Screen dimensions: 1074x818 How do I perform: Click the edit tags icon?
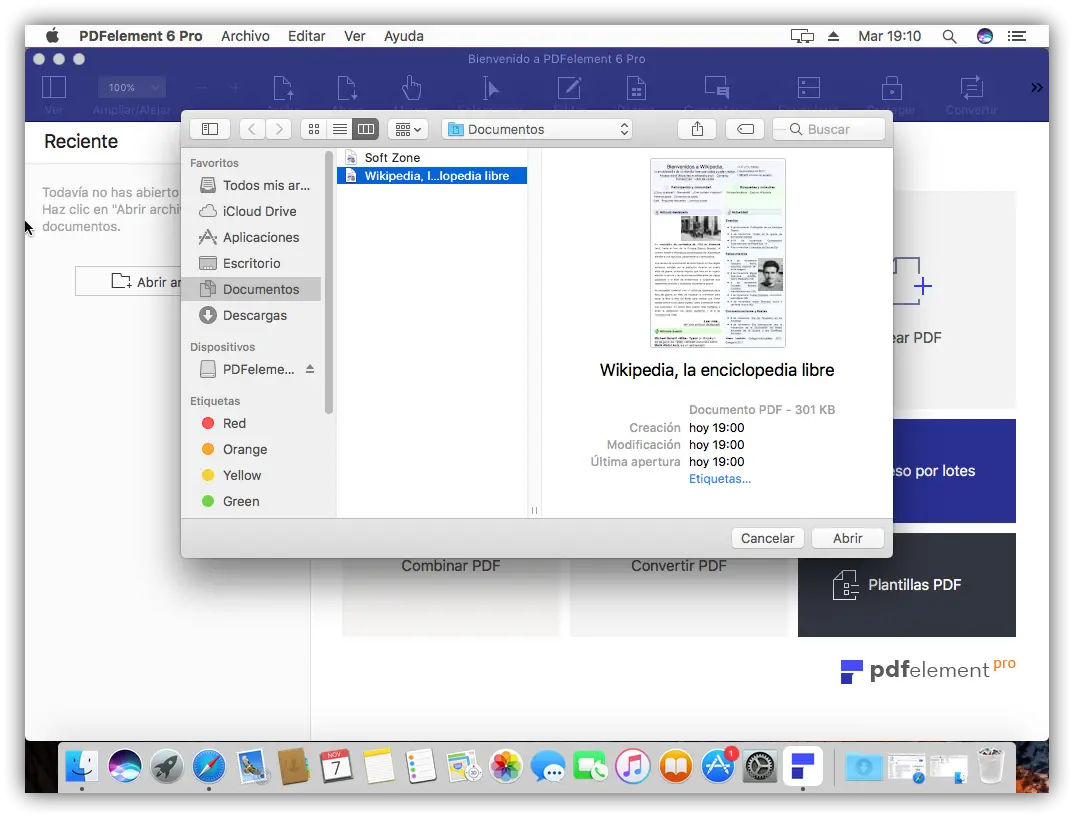point(745,129)
